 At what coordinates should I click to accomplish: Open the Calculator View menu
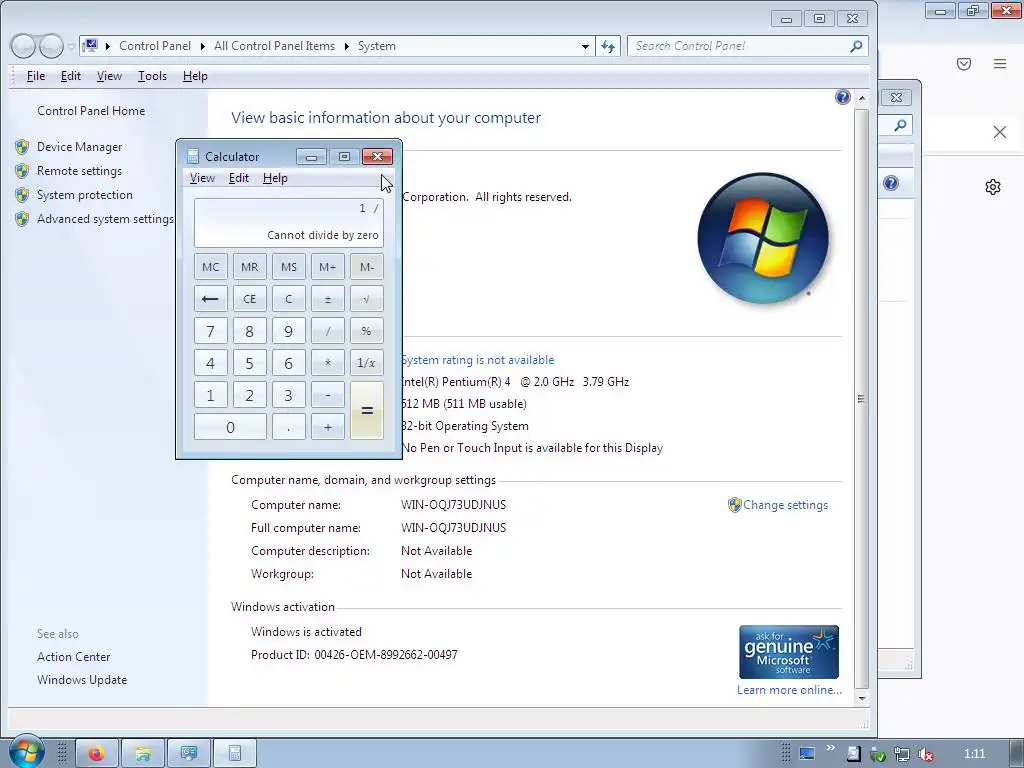tap(202, 178)
